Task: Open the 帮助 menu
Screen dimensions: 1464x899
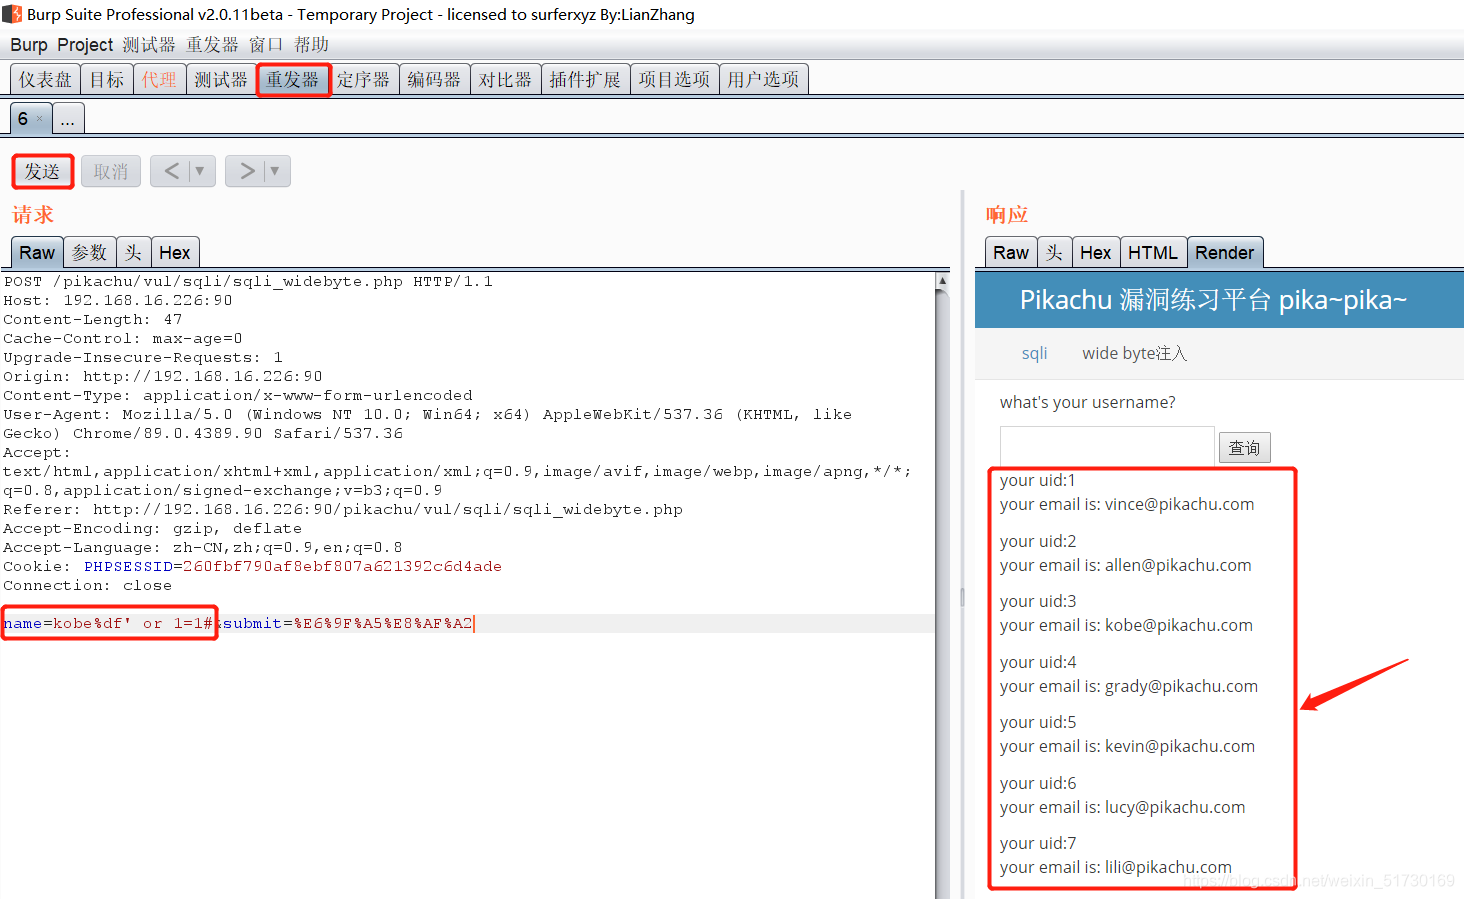Action: (x=311, y=45)
